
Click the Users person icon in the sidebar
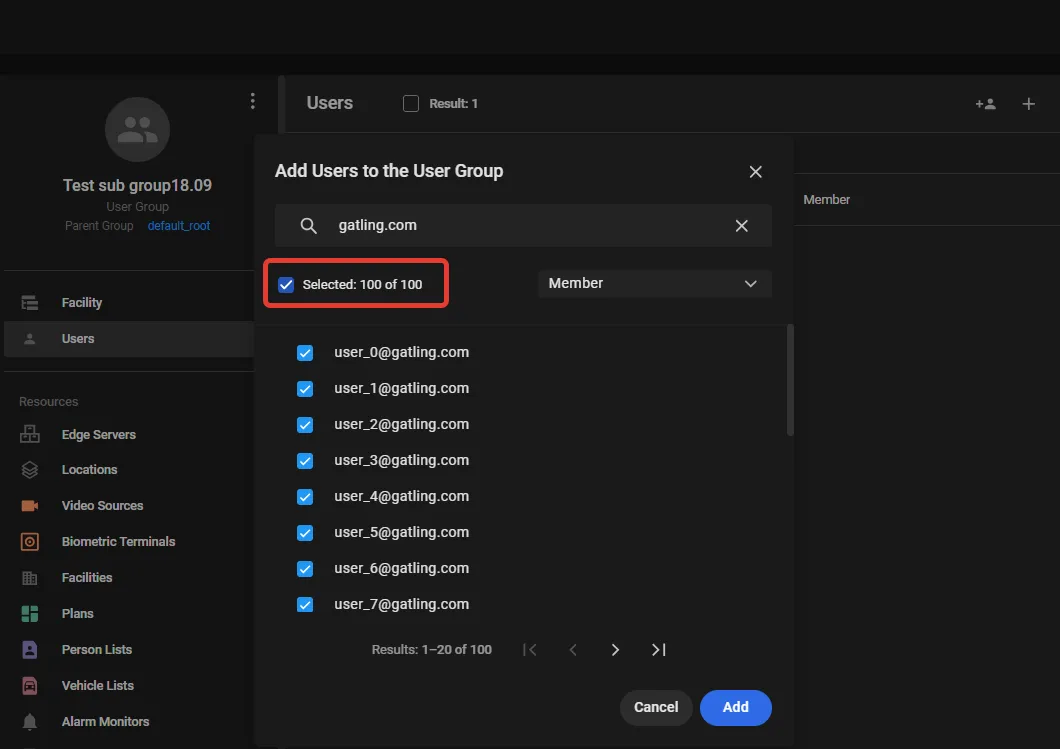click(x=30, y=339)
